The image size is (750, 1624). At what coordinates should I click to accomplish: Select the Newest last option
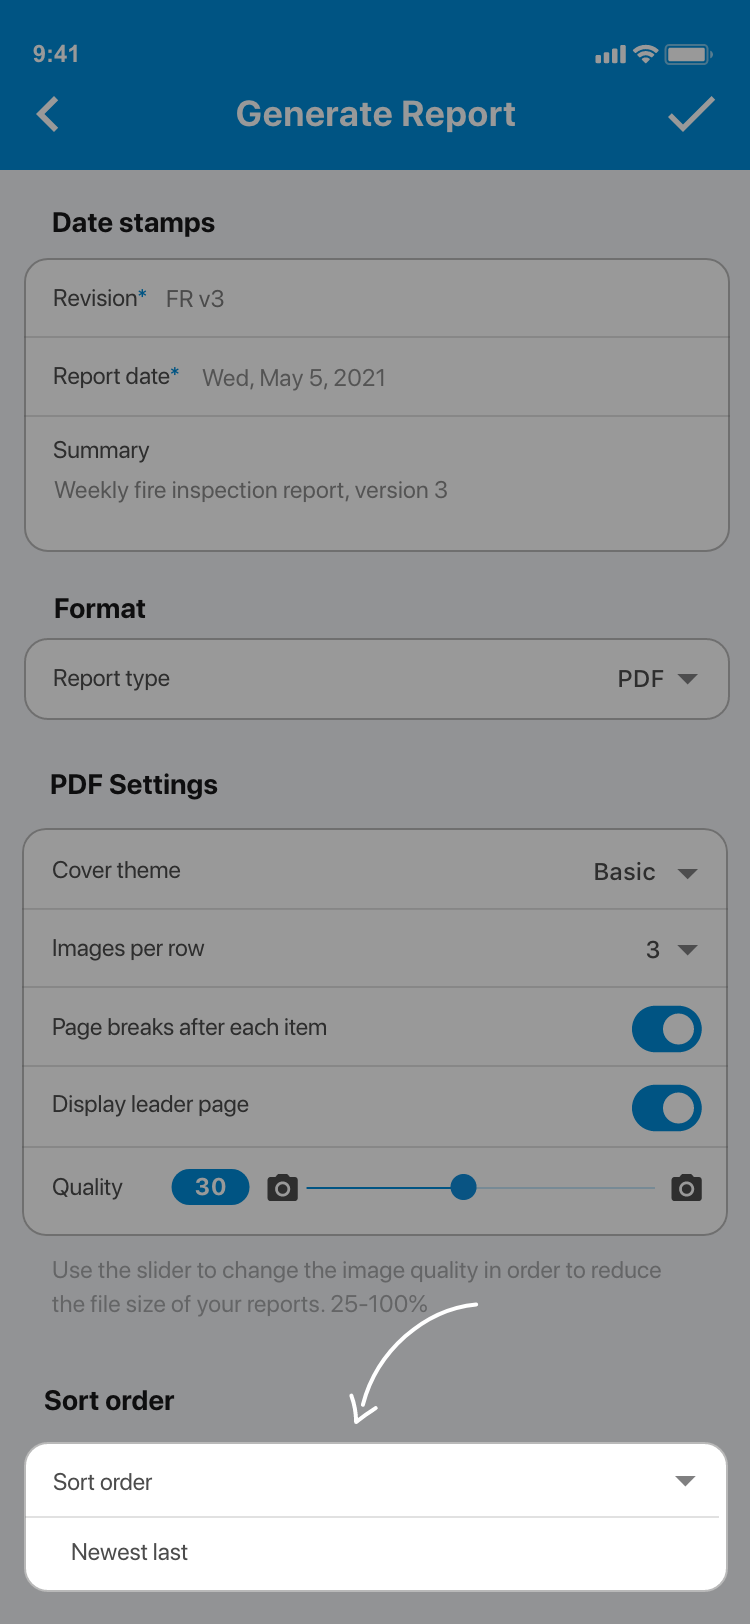pos(130,1552)
